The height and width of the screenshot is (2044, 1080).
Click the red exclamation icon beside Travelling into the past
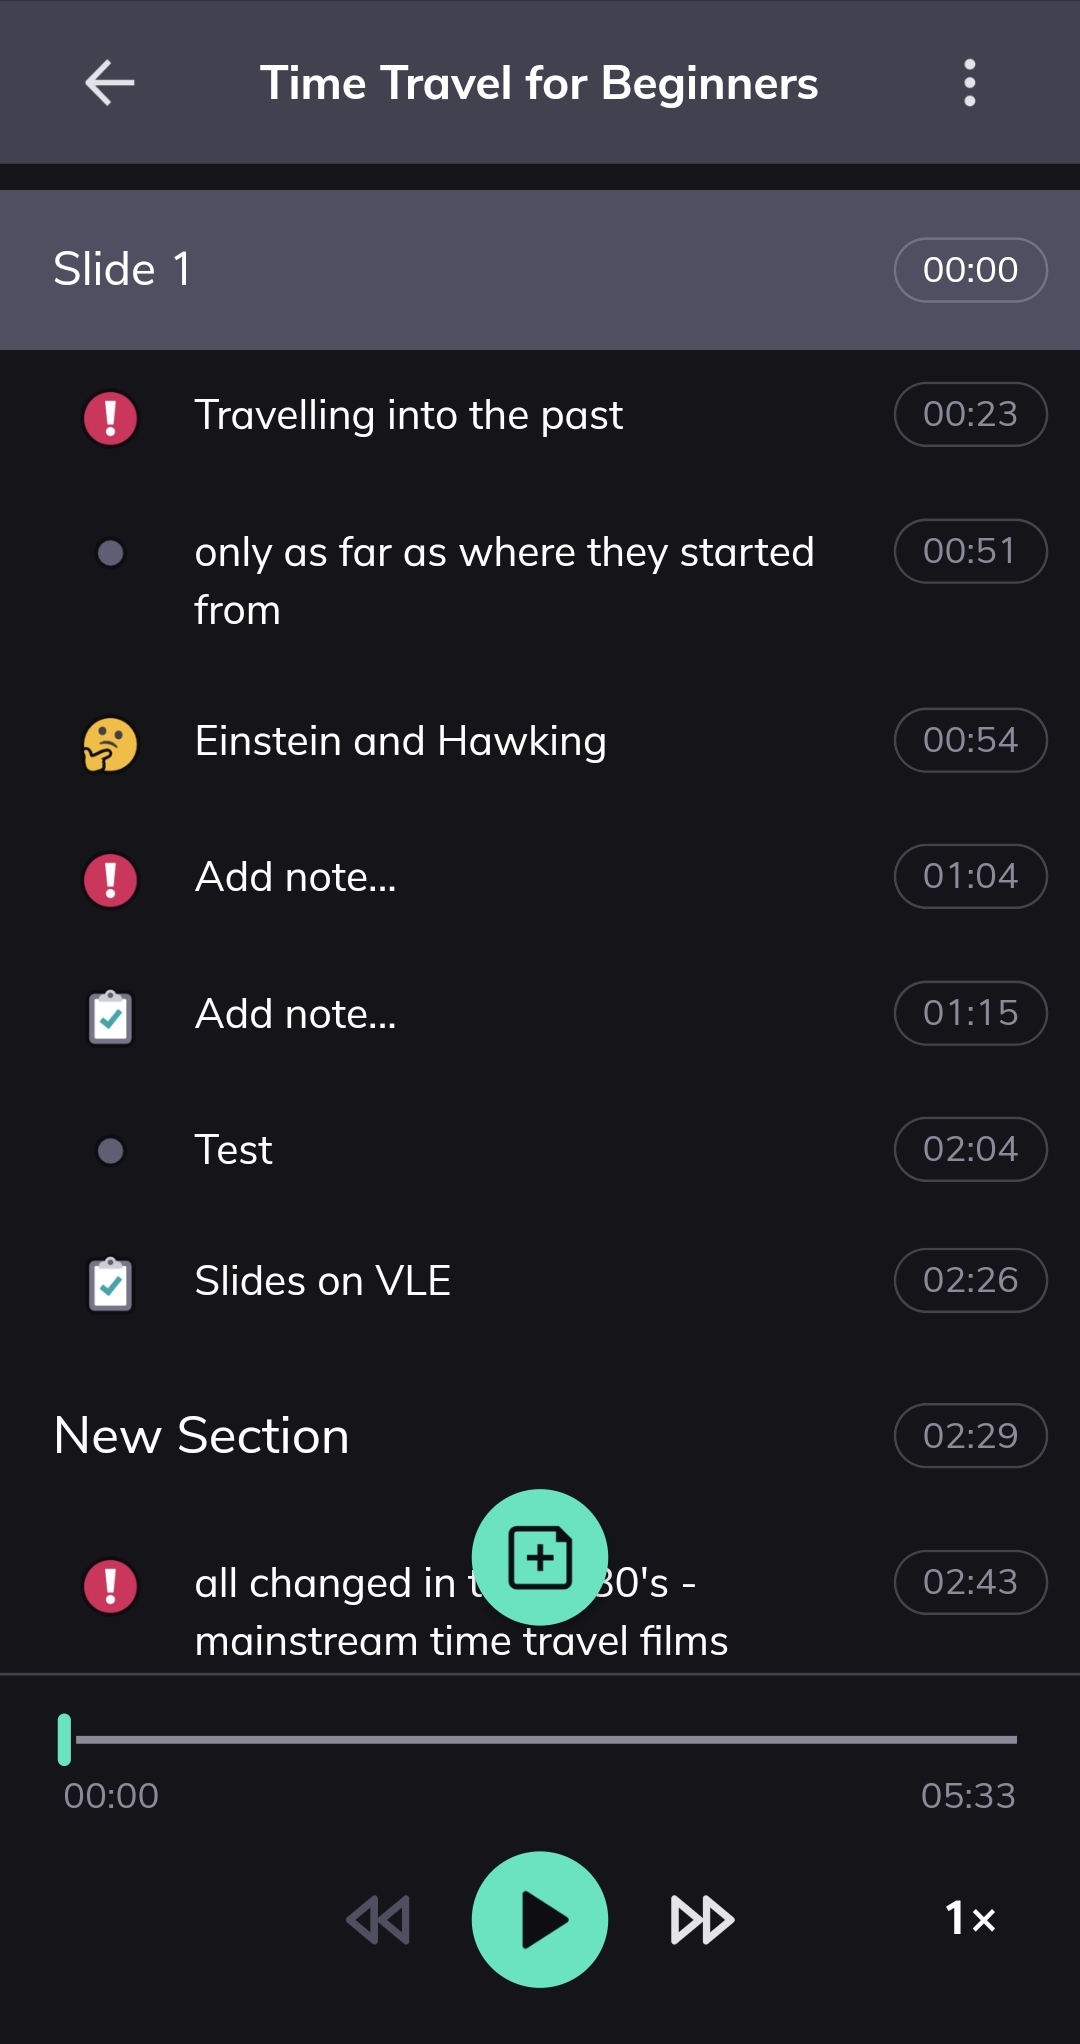110,417
